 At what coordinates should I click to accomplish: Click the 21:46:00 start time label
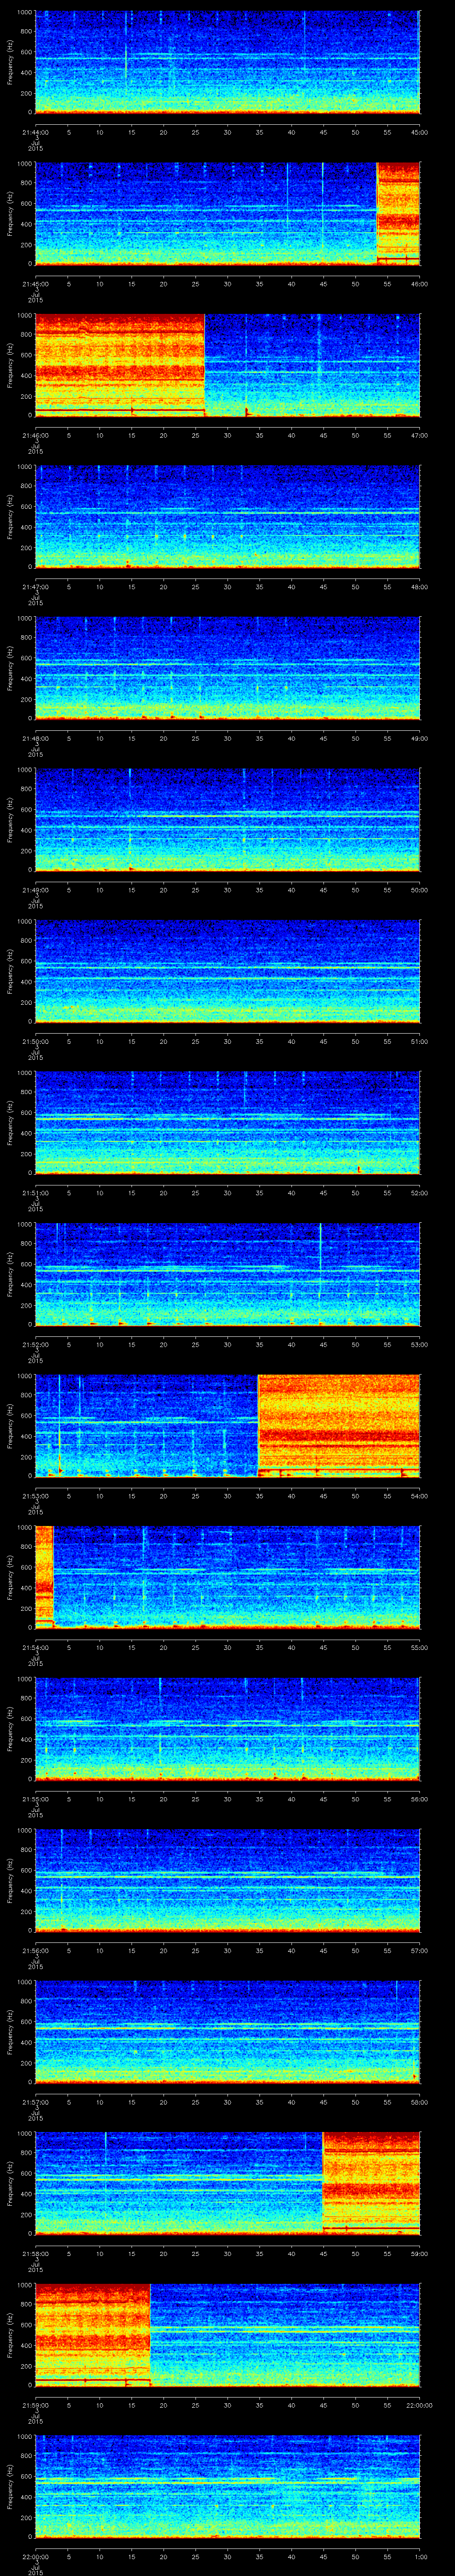click(x=35, y=435)
